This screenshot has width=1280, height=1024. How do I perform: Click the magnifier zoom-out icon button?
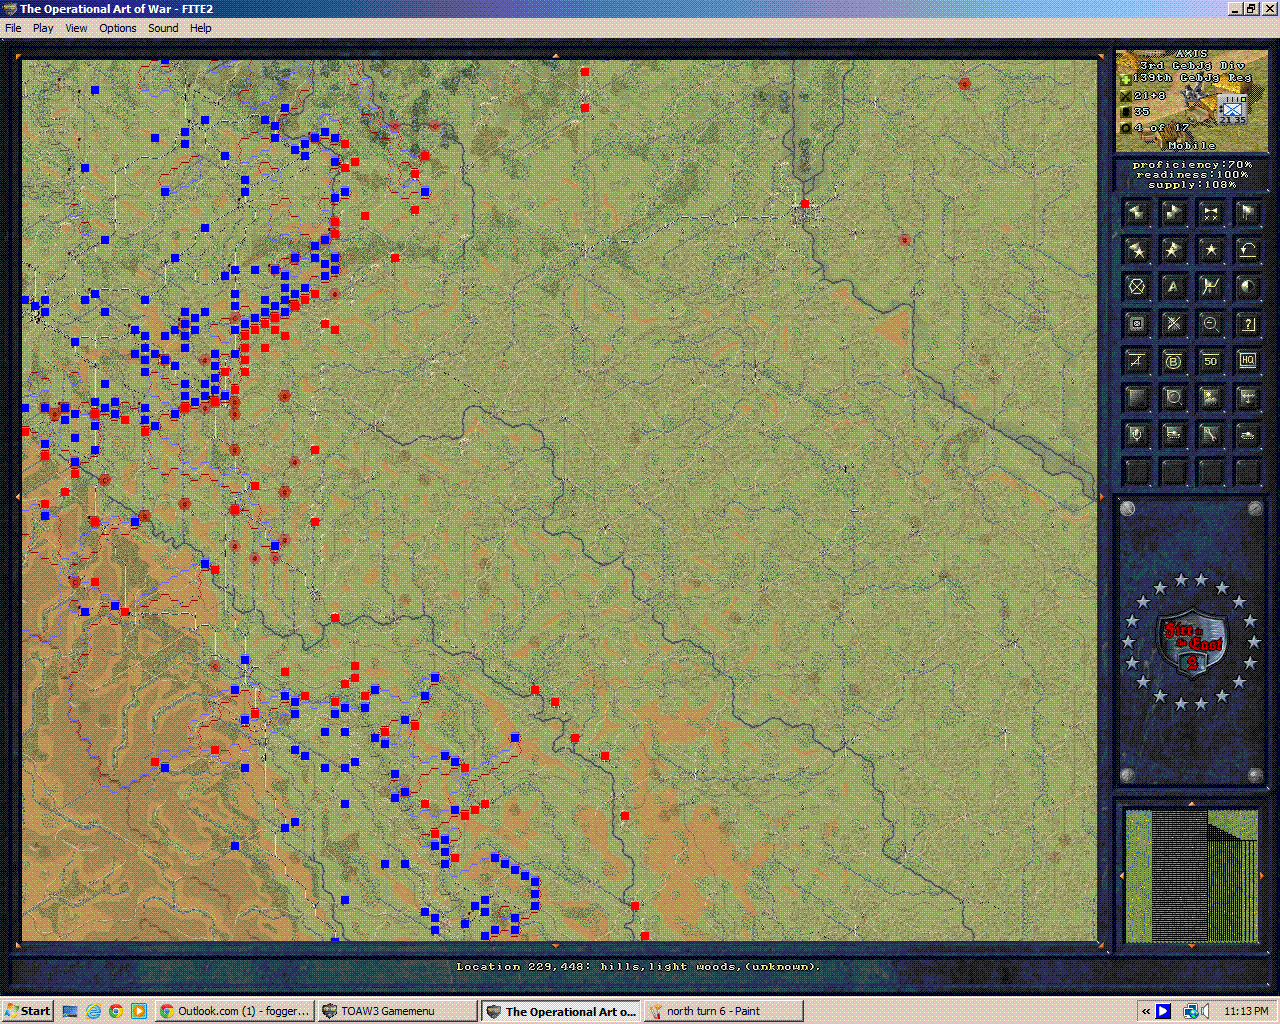click(1210, 324)
